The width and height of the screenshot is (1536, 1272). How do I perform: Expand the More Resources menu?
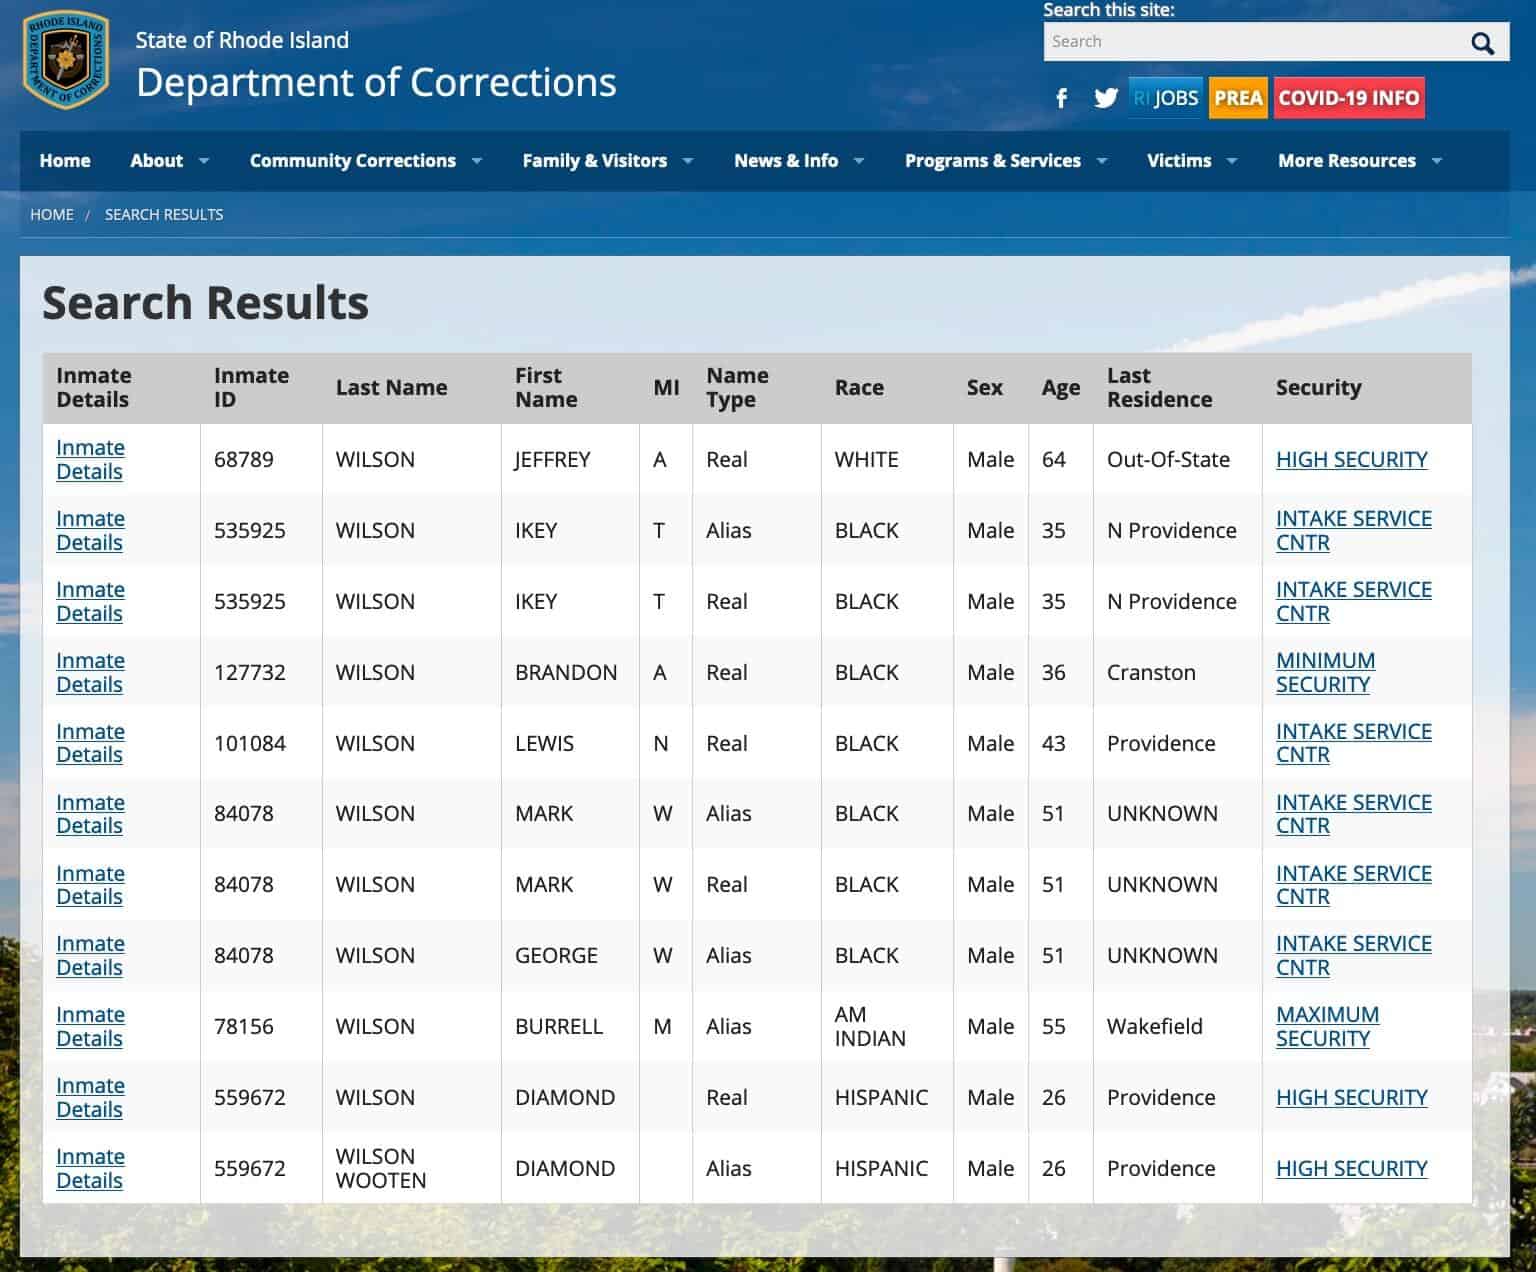pyautogui.click(x=1359, y=161)
